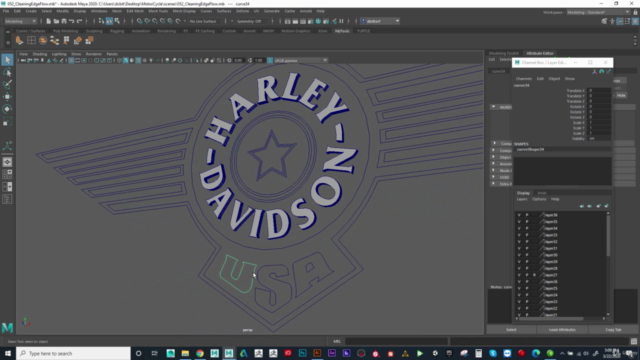
Task: Open the render view clapperboard icon
Action: pos(288,21)
